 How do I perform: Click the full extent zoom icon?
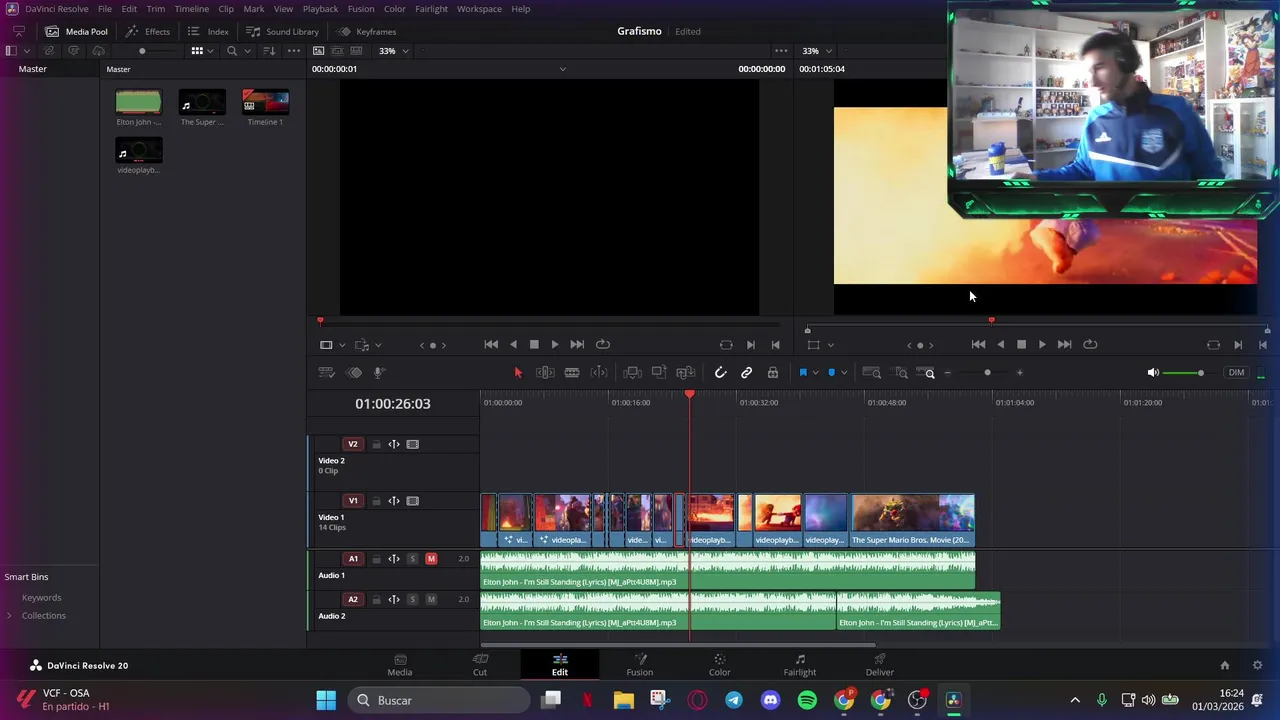pyautogui.click(x=872, y=373)
